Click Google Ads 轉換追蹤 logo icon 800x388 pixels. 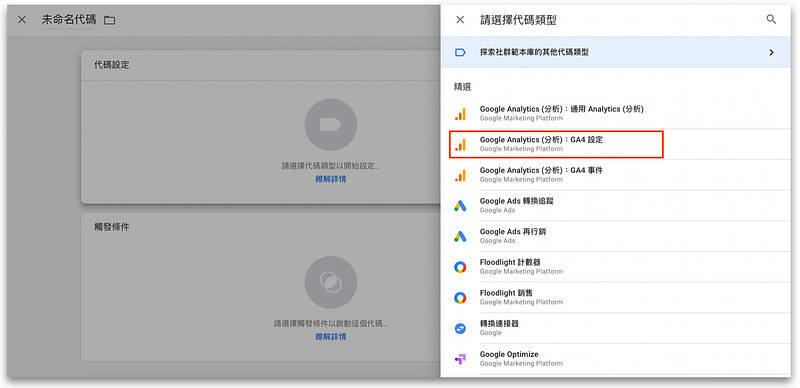click(460, 206)
